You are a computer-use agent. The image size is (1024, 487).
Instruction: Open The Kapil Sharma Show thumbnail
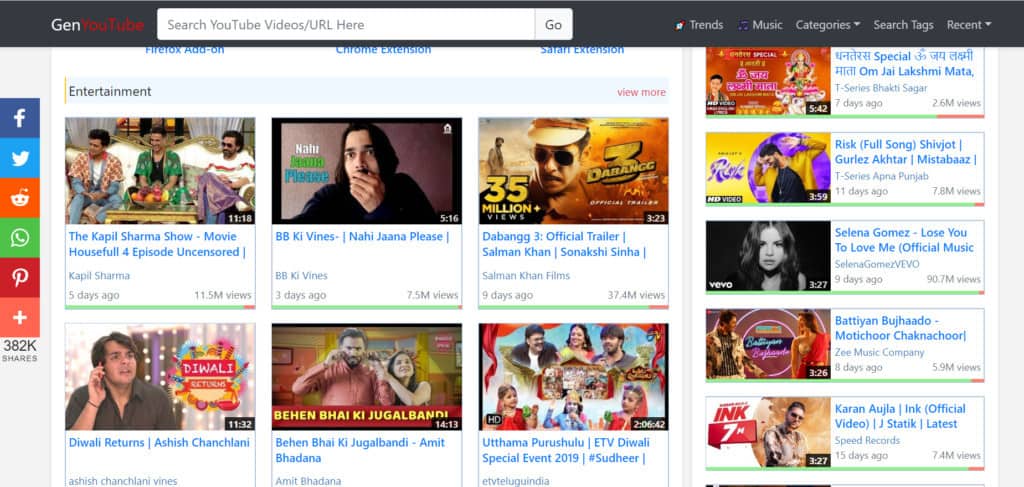point(160,171)
